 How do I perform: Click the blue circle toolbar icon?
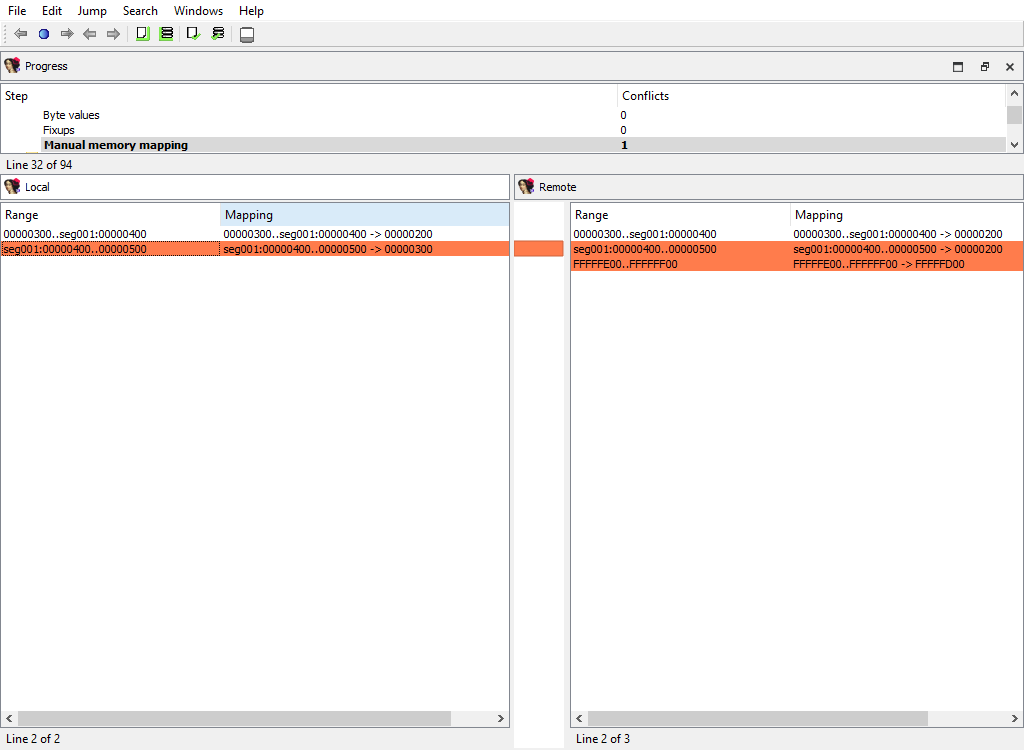[x=44, y=34]
